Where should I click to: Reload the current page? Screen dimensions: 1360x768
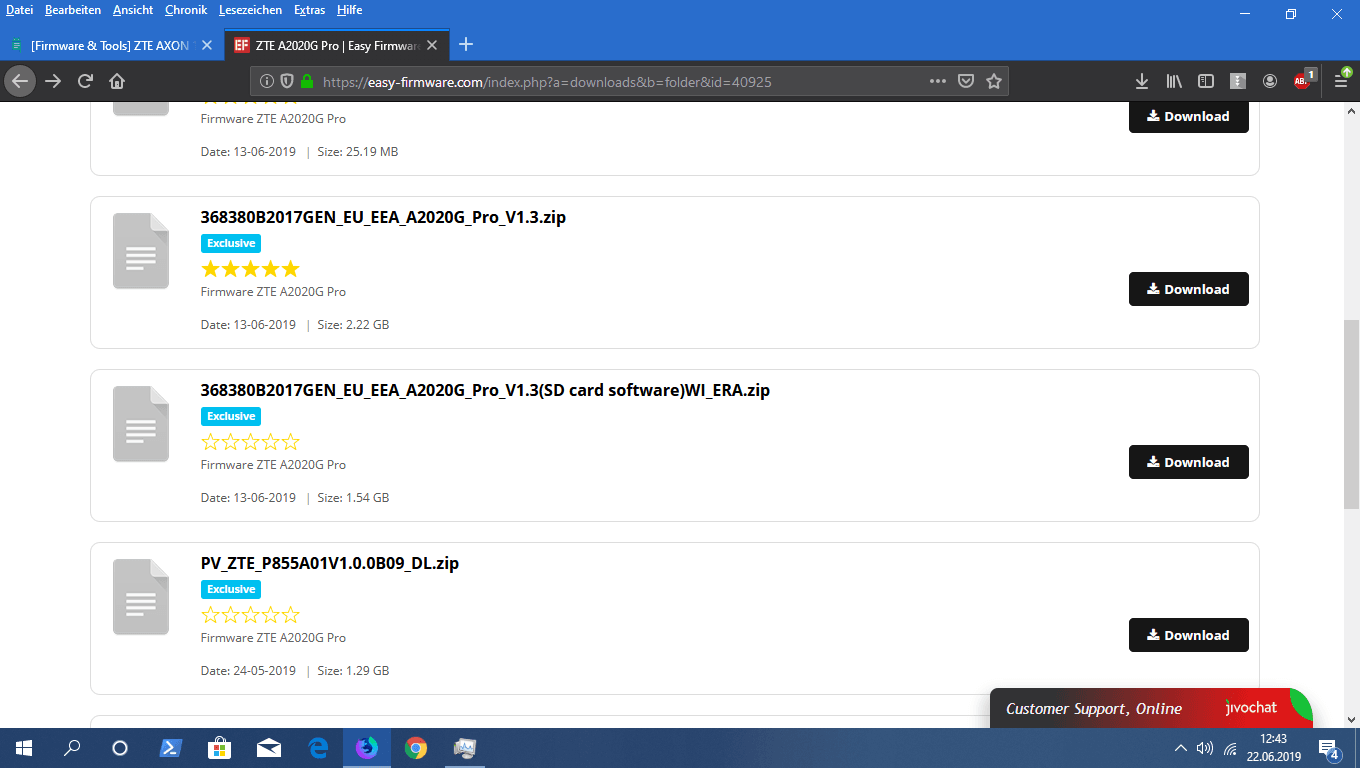click(x=85, y=81)
